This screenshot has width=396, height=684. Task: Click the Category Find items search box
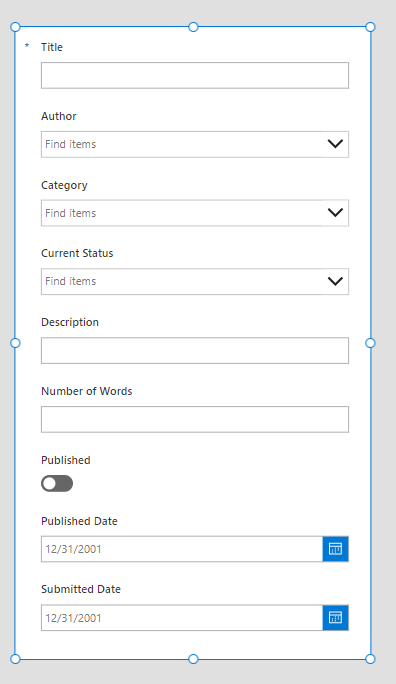pos(182,213)
